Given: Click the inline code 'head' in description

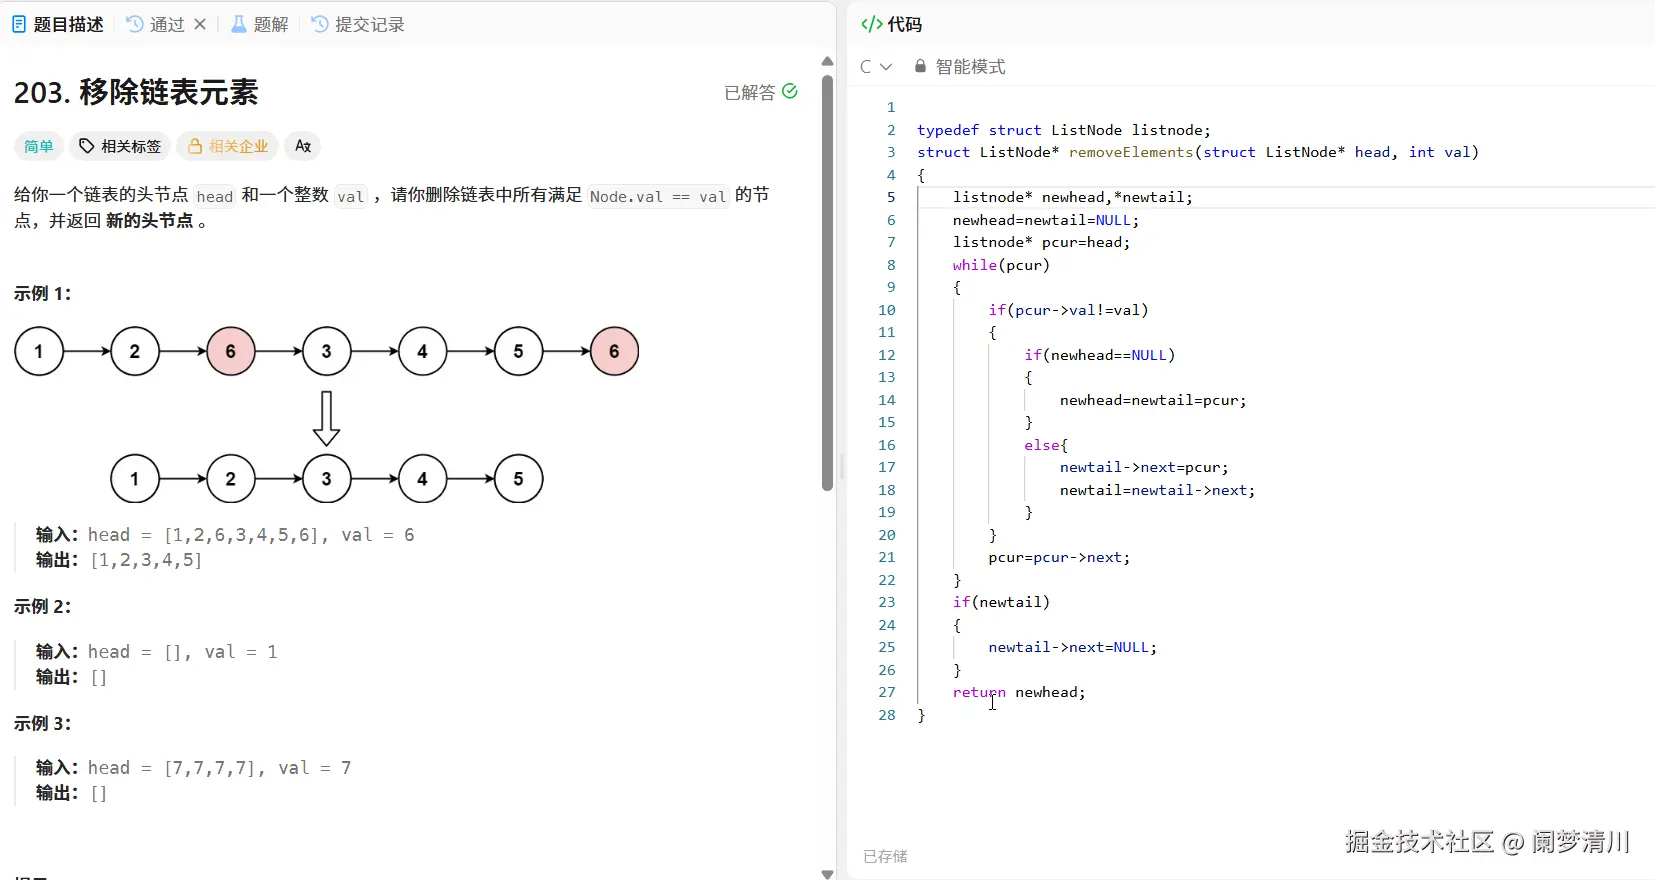Looking at the screenshot, I should 215,196.
